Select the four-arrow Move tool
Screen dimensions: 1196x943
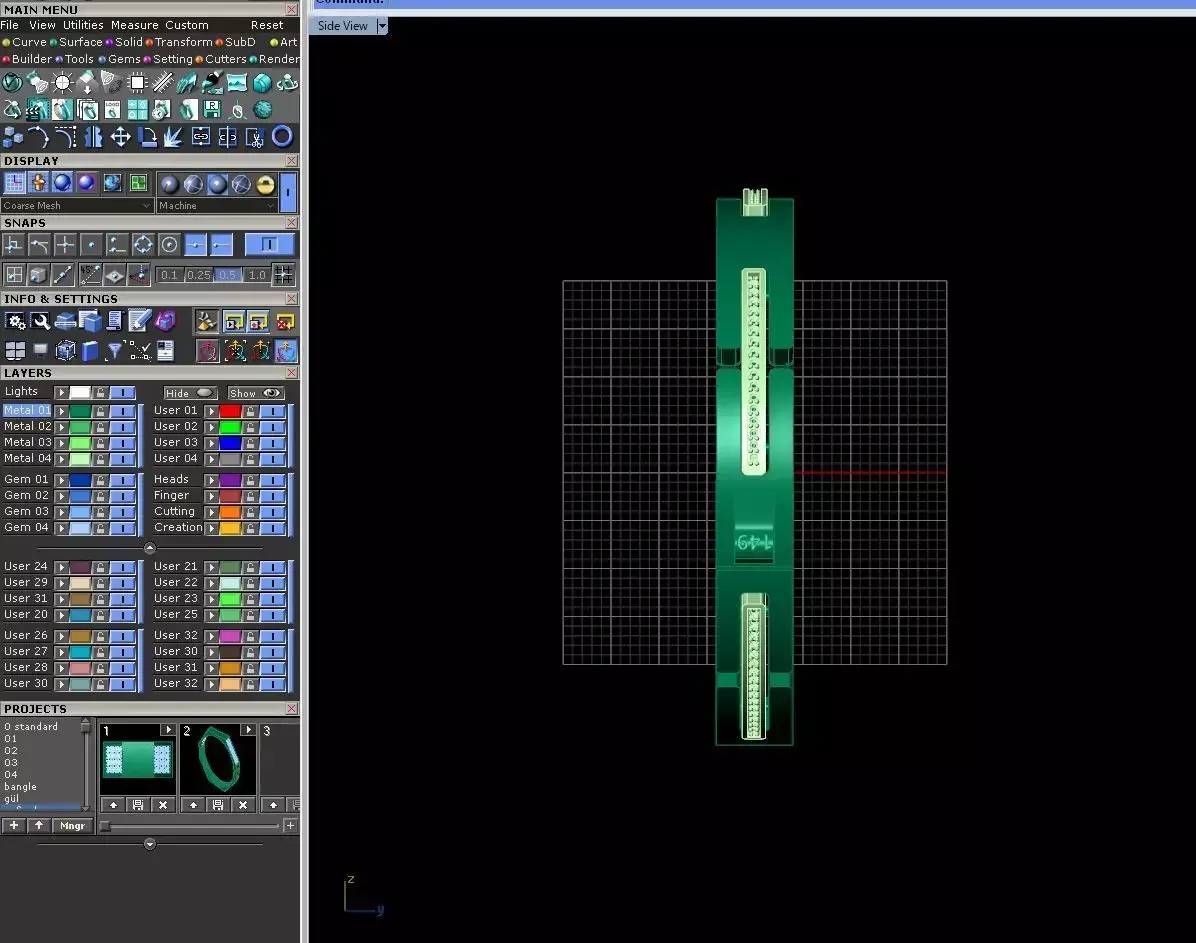coord(121,137)
